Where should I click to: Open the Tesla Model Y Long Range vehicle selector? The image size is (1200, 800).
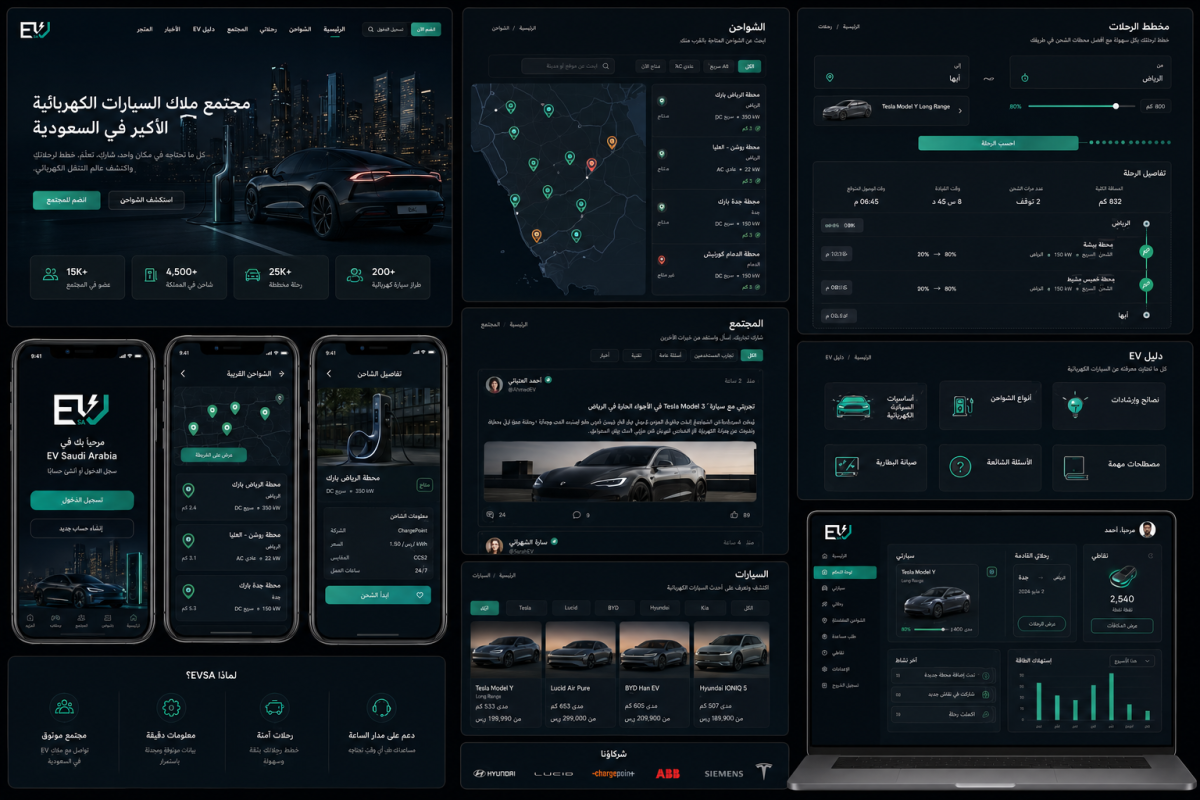892,109
